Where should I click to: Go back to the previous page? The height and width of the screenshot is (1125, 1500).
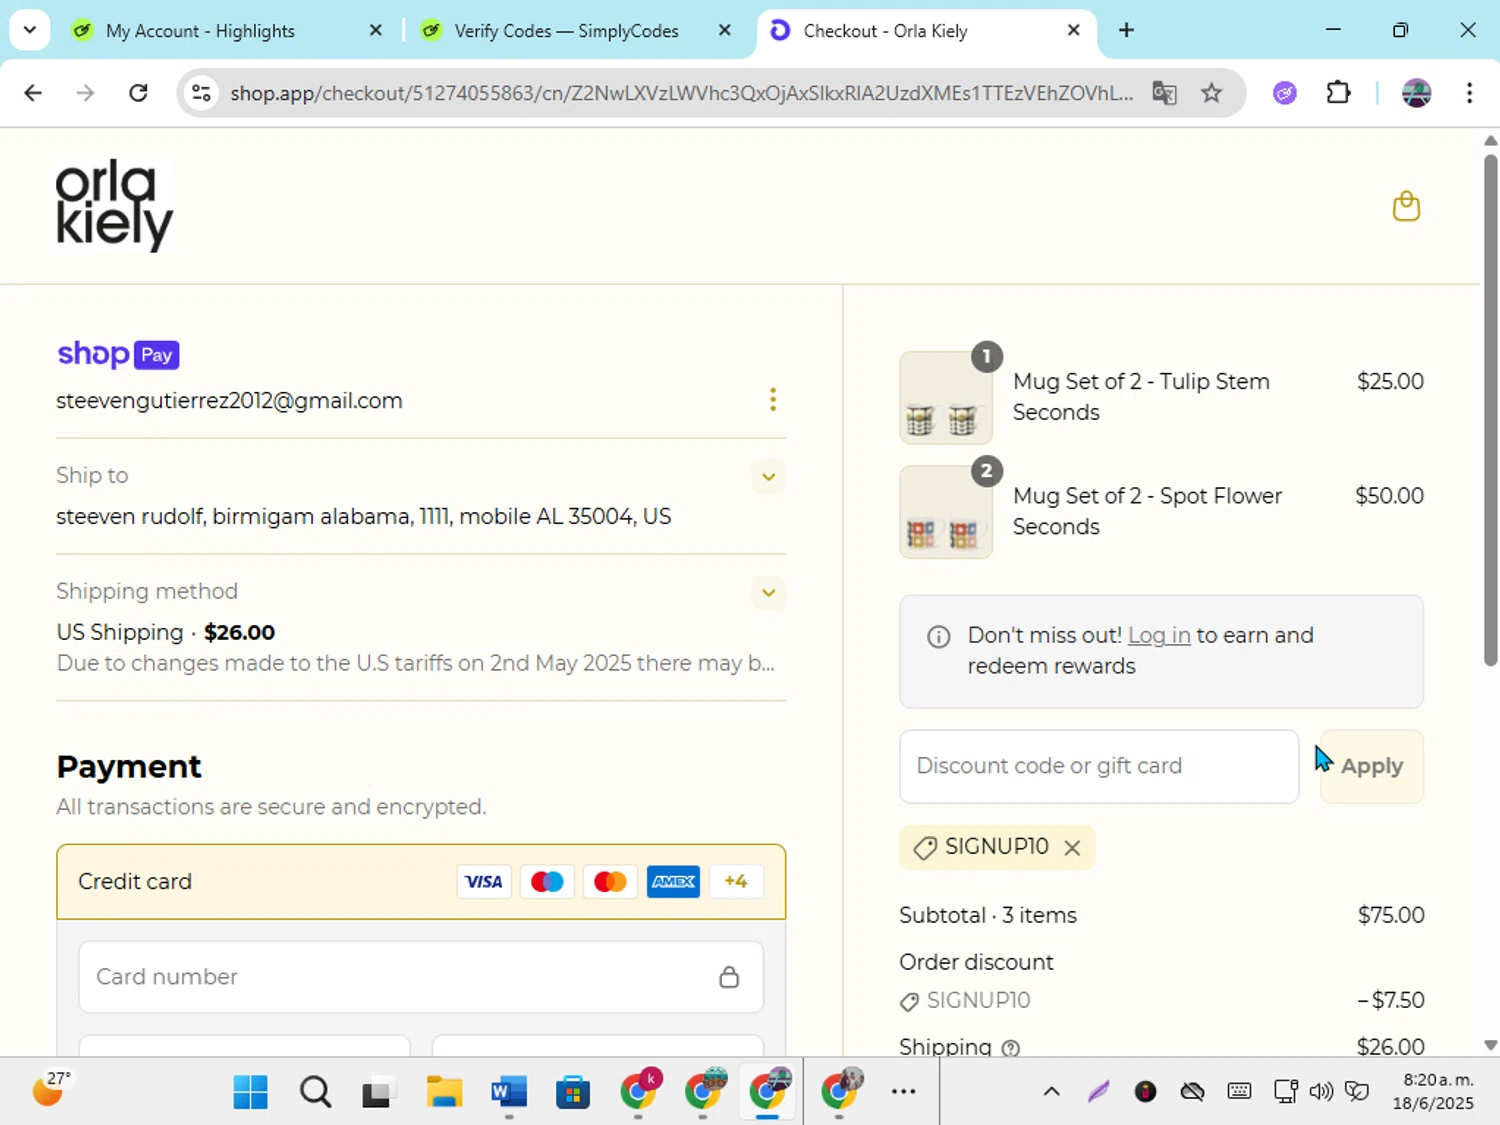pos(33,93)
